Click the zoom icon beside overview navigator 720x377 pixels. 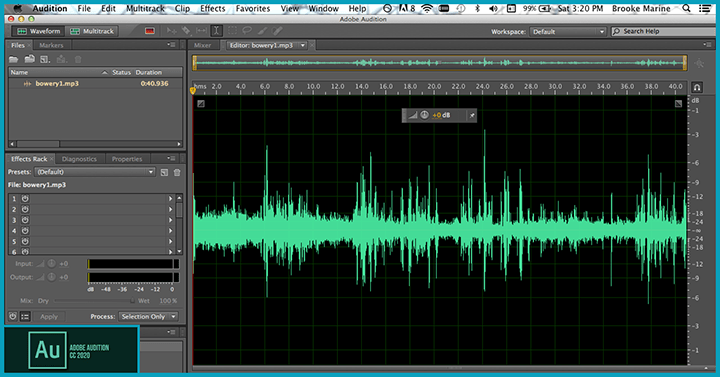[x=699, y=63]
